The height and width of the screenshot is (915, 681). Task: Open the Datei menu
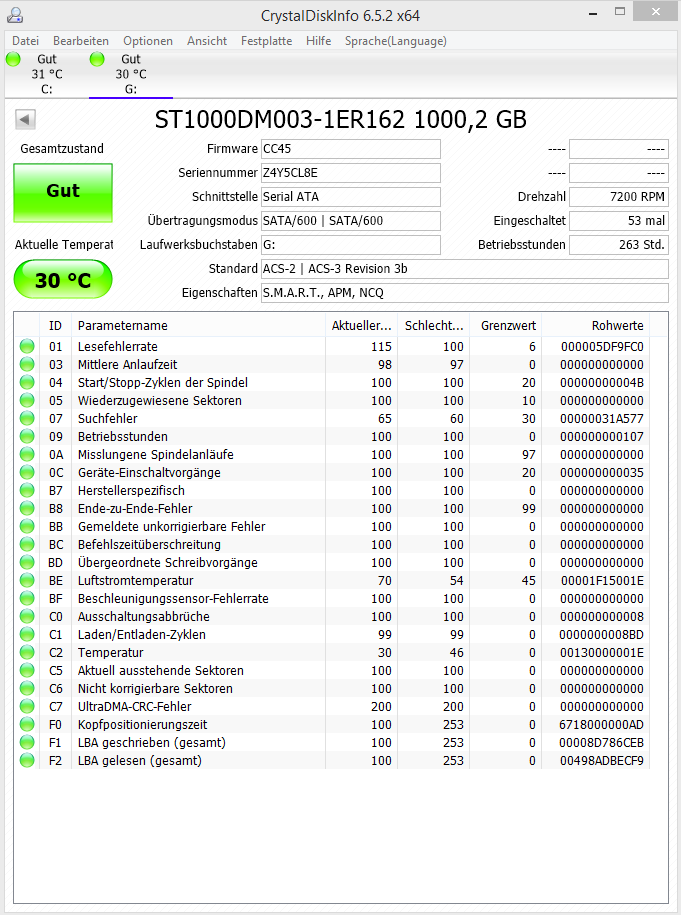coord(26,41)
